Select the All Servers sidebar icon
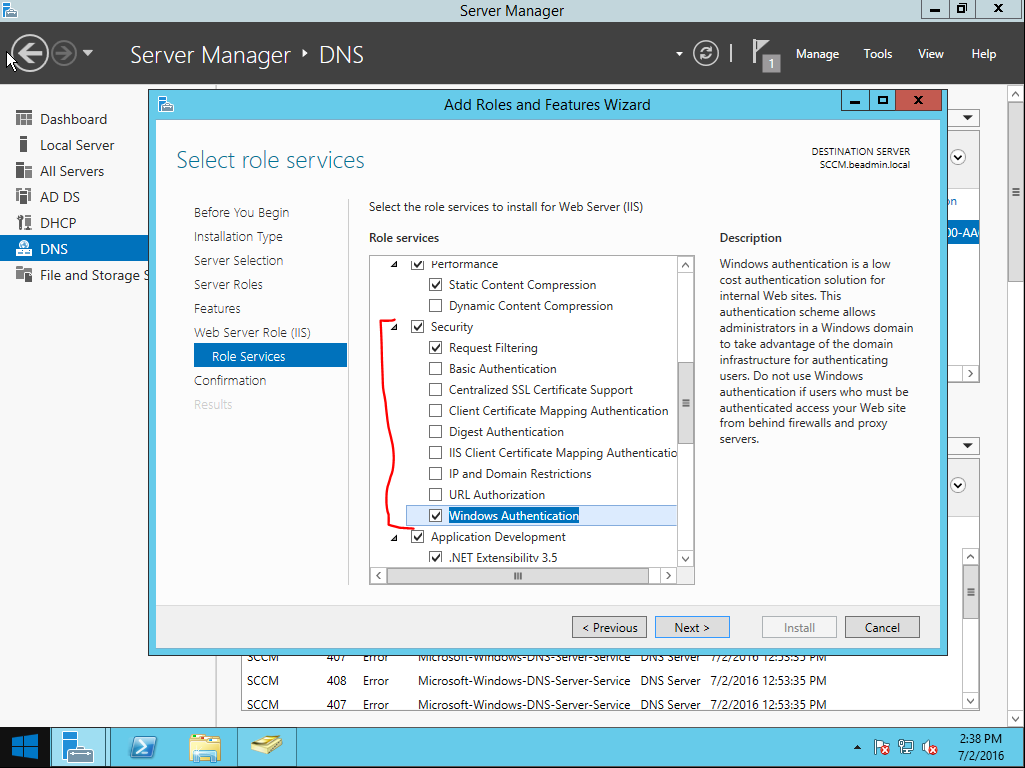 [24, 171]
